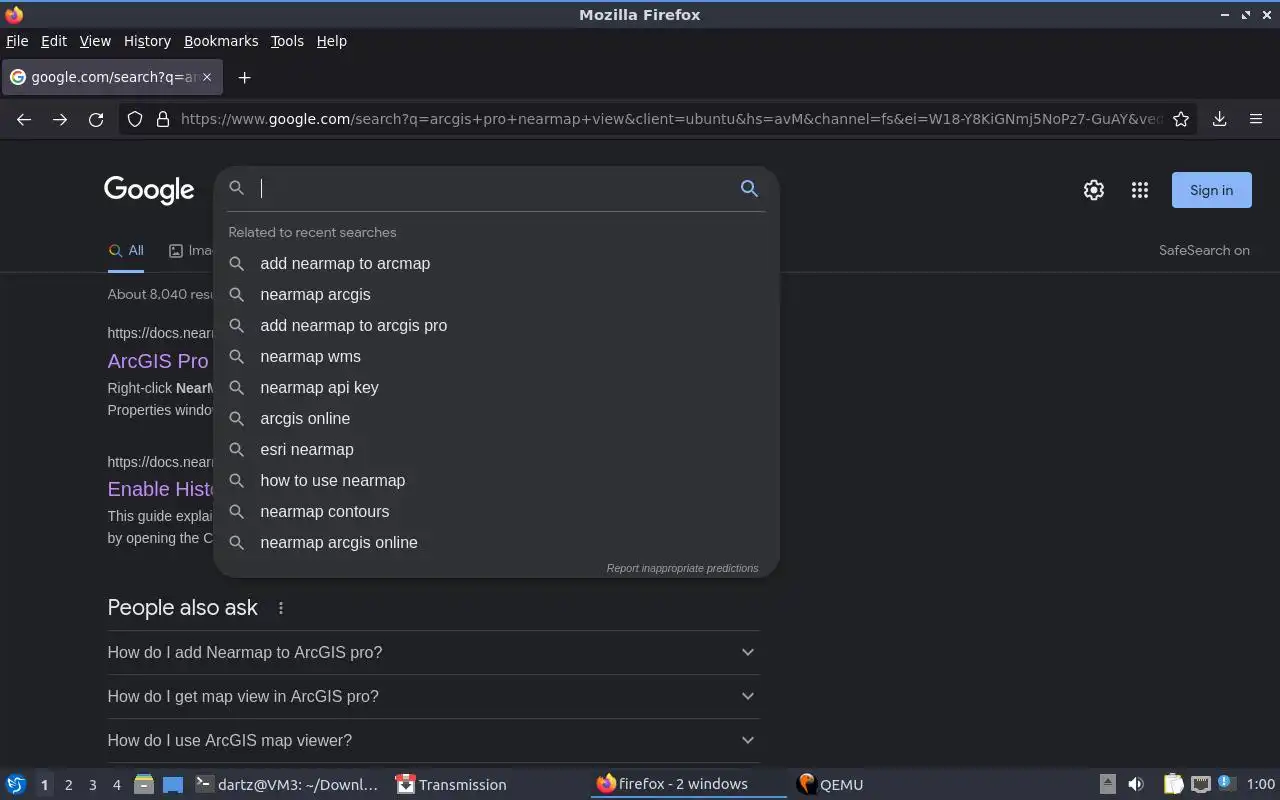Open the taskbar start menu icon
Viewport: 1280px width, 800px height.
(x=16, y=785)
